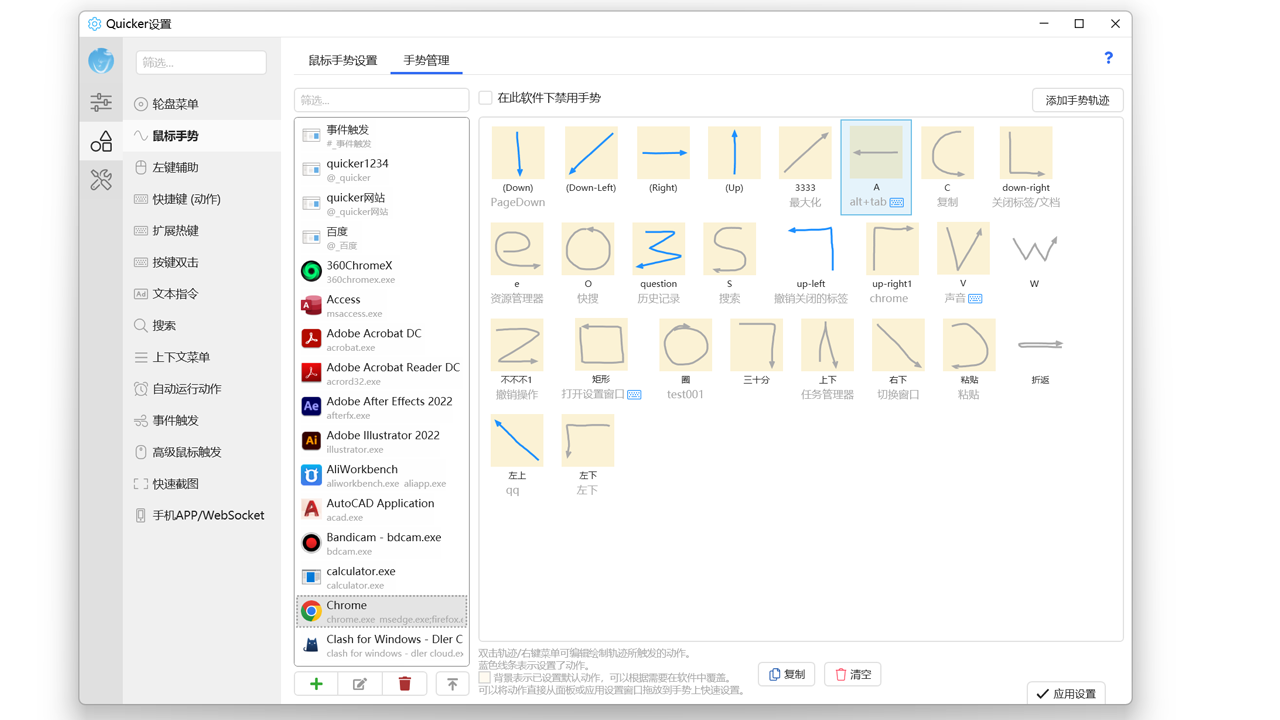Select Chrome from the application list
Screen dimensions: 1280x720
[381, 610]
